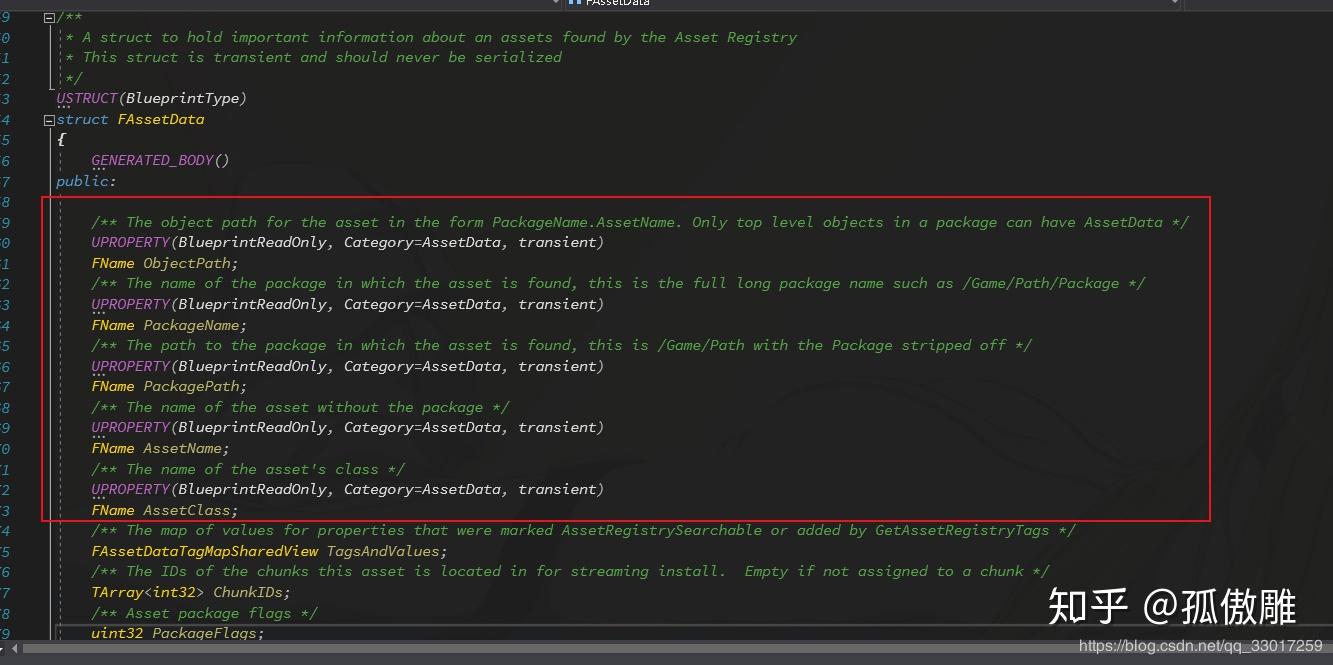The height and width of the screenshot is (665, 1333).
Task: Open the blog.csdn.net watermark link
Action: [x=1200, y=647]
